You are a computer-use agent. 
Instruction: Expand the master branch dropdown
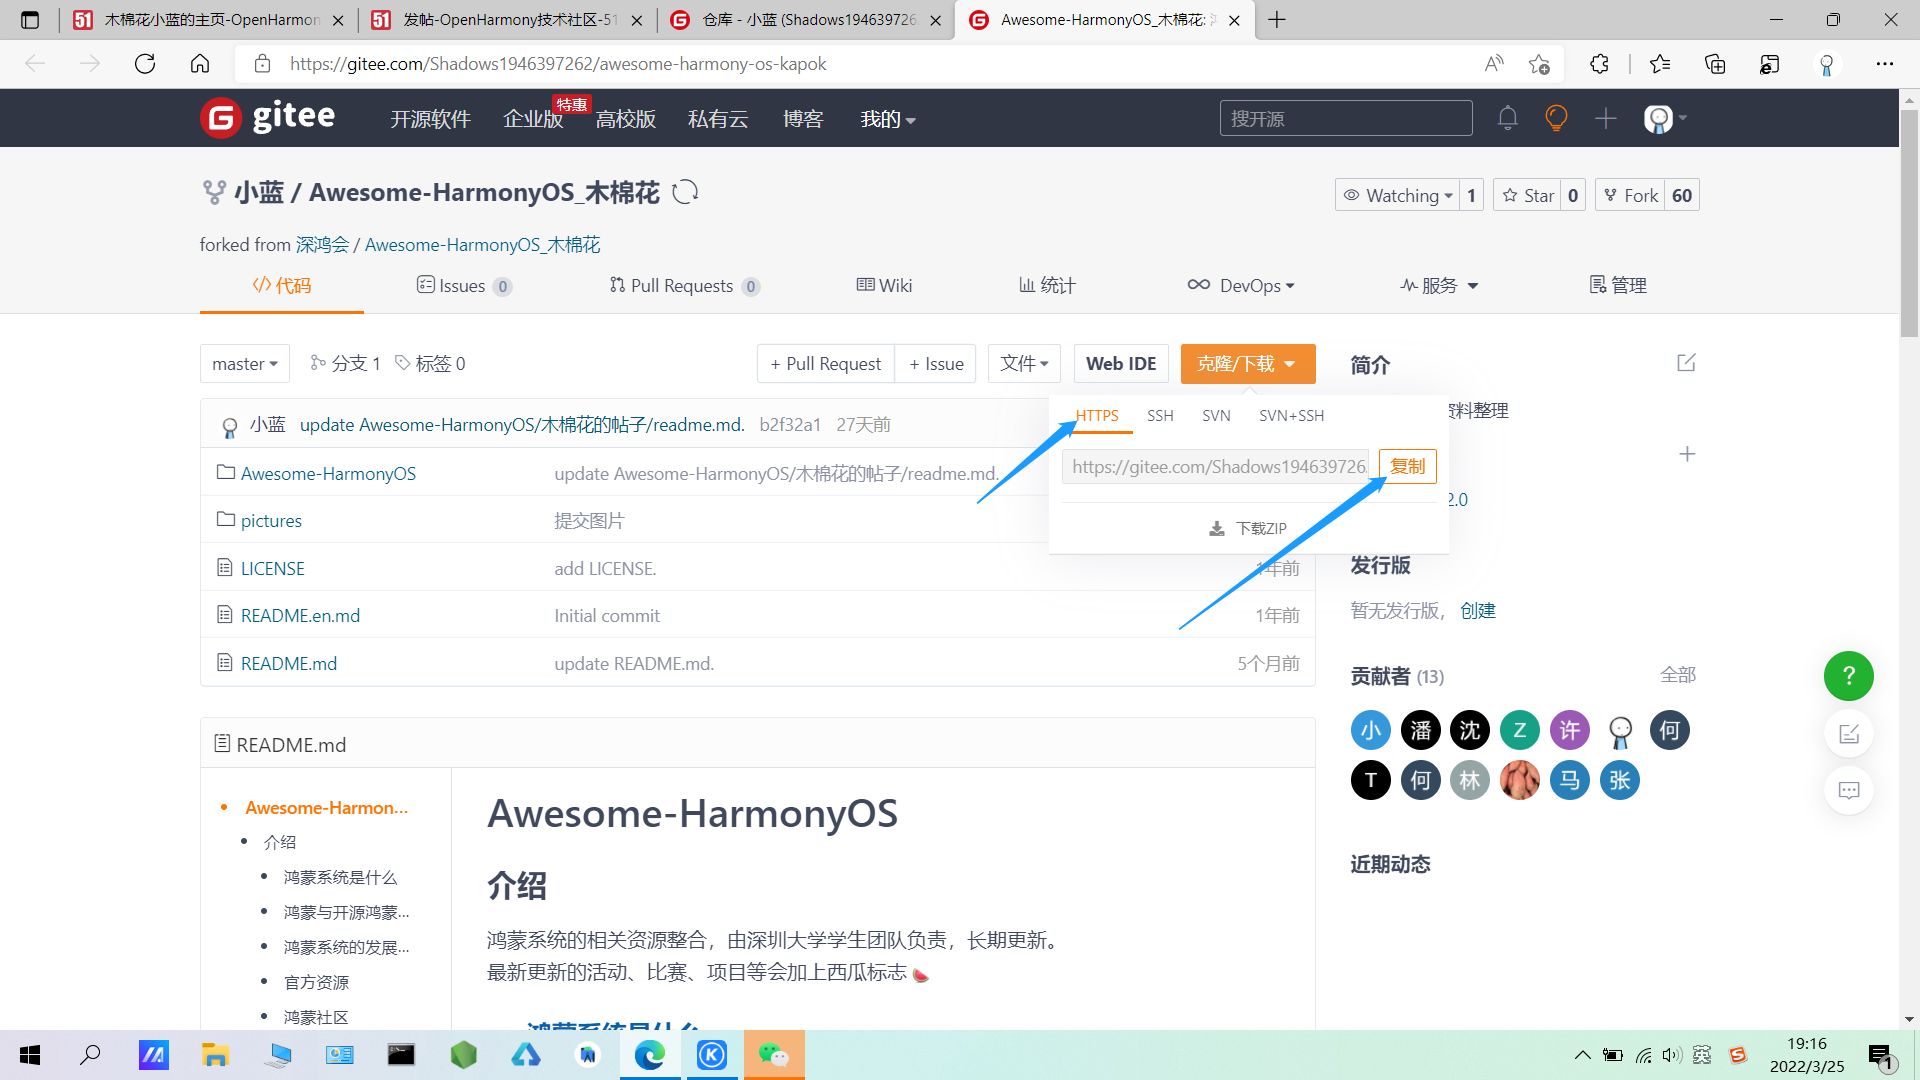point(245,364)
